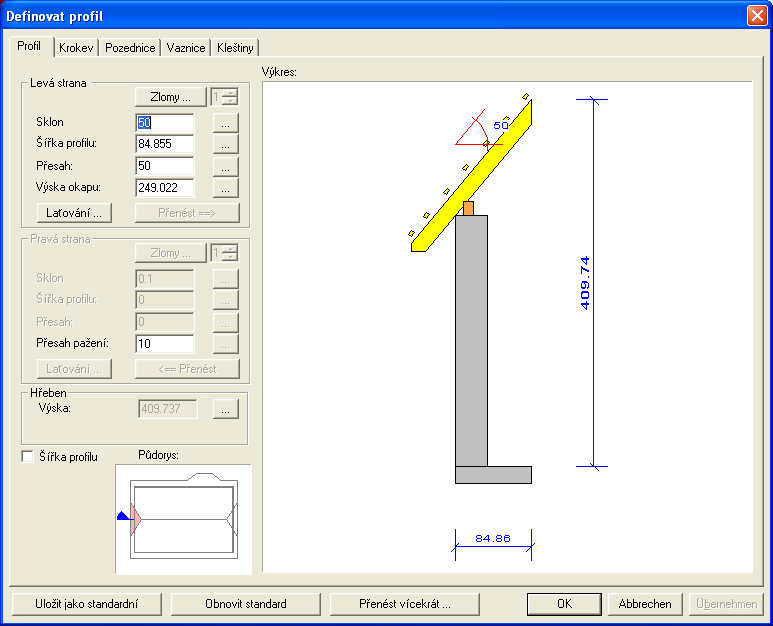Click the Výška okapu field 249.022
Image resolution: width=773 pixels, height=626 pixels.
tap(165, 187)
